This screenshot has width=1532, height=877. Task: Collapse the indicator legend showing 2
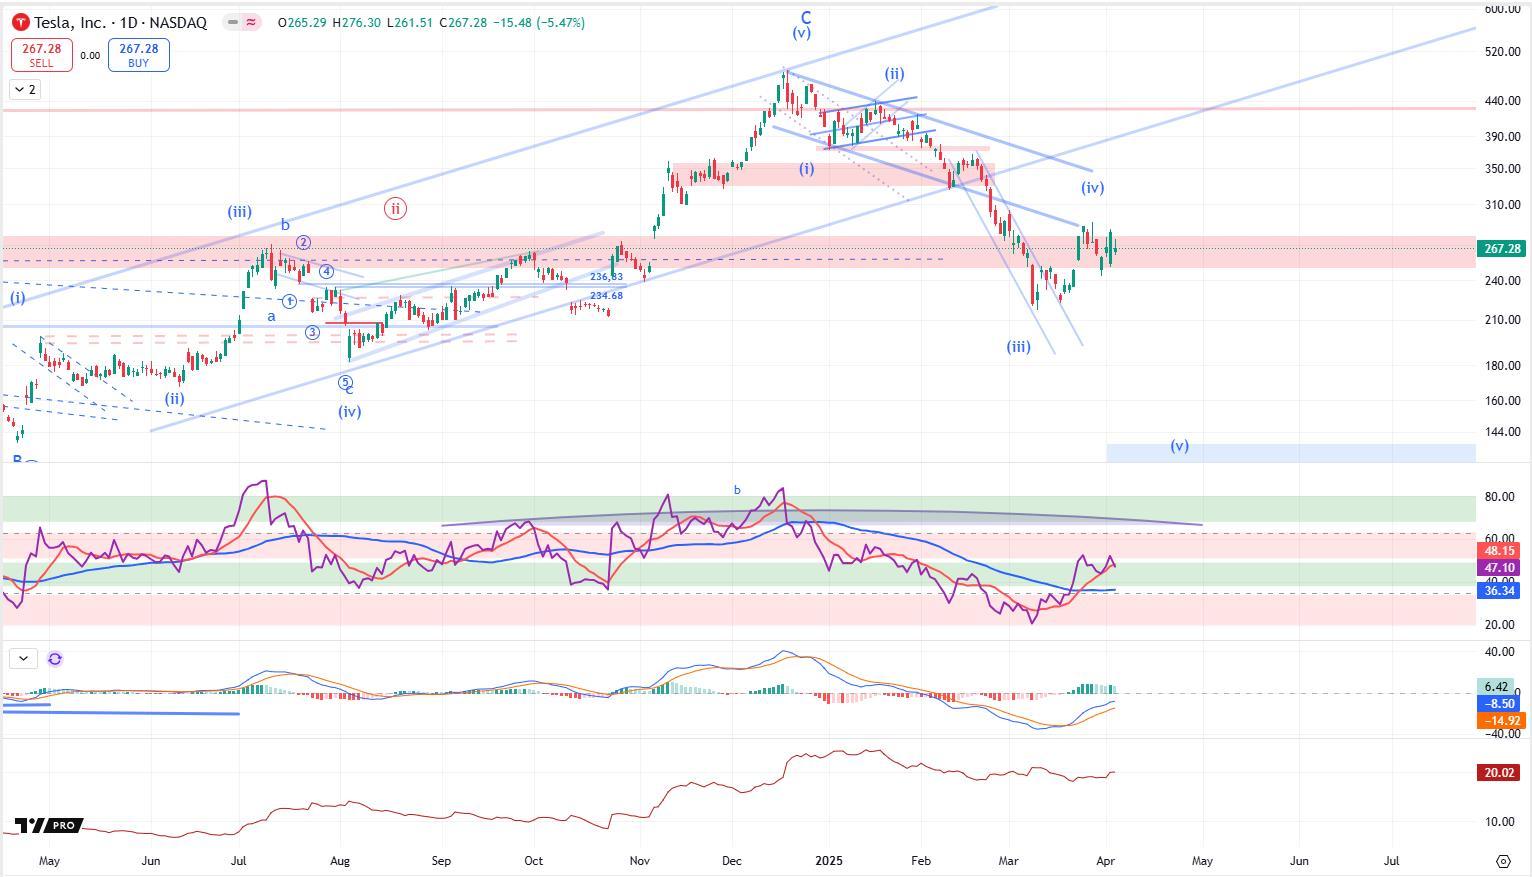point(26,90)
